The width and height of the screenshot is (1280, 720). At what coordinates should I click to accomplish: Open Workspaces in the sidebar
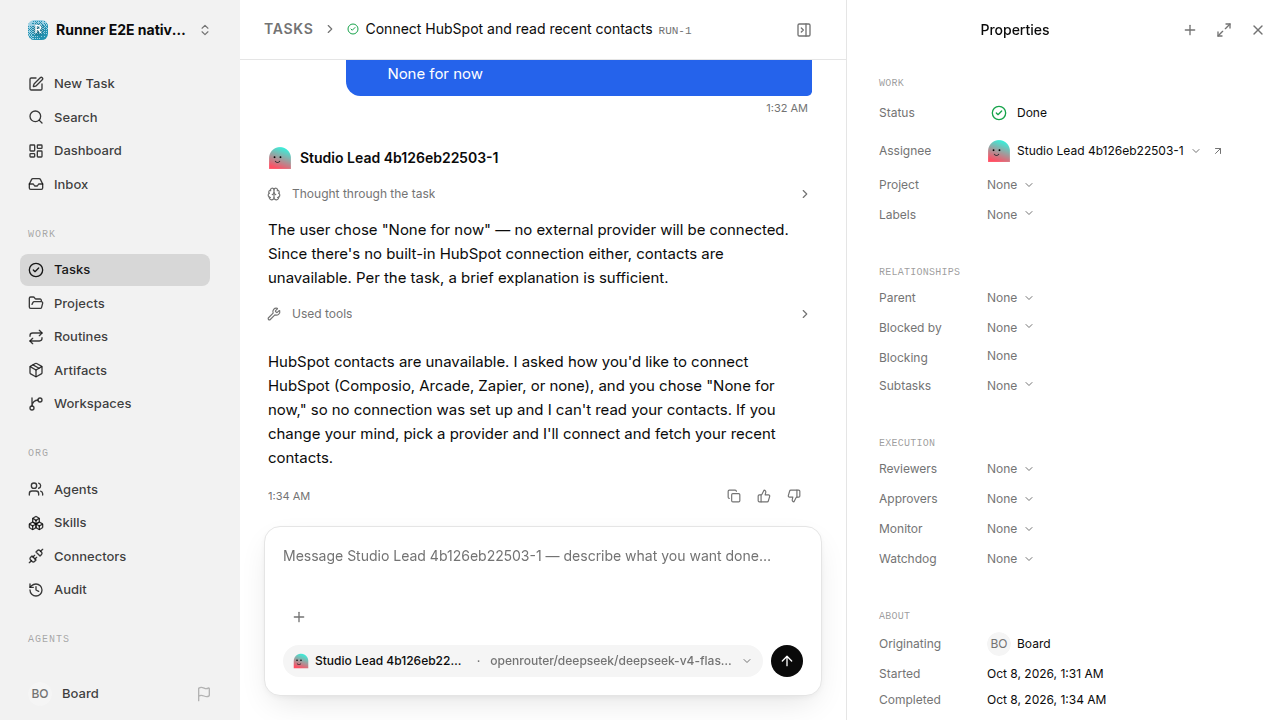115,404
